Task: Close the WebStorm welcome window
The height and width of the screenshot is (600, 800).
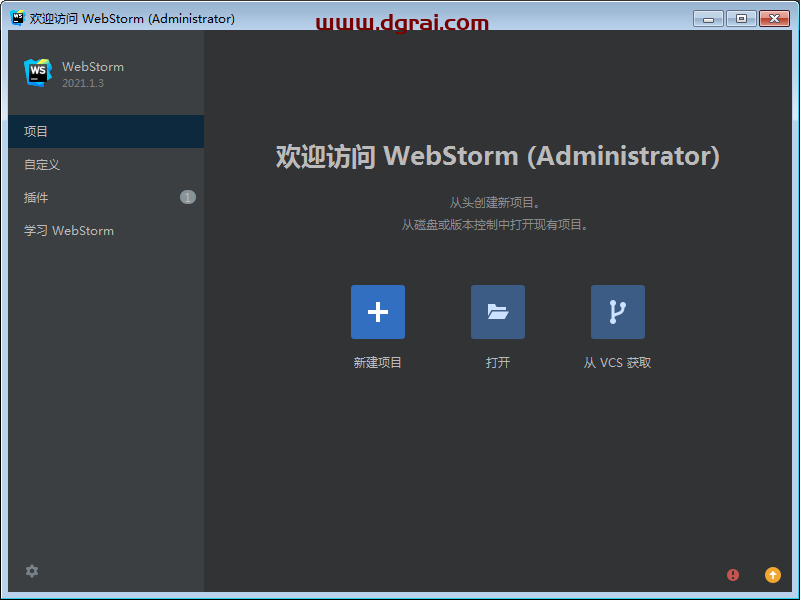Action: coord(774,19)
